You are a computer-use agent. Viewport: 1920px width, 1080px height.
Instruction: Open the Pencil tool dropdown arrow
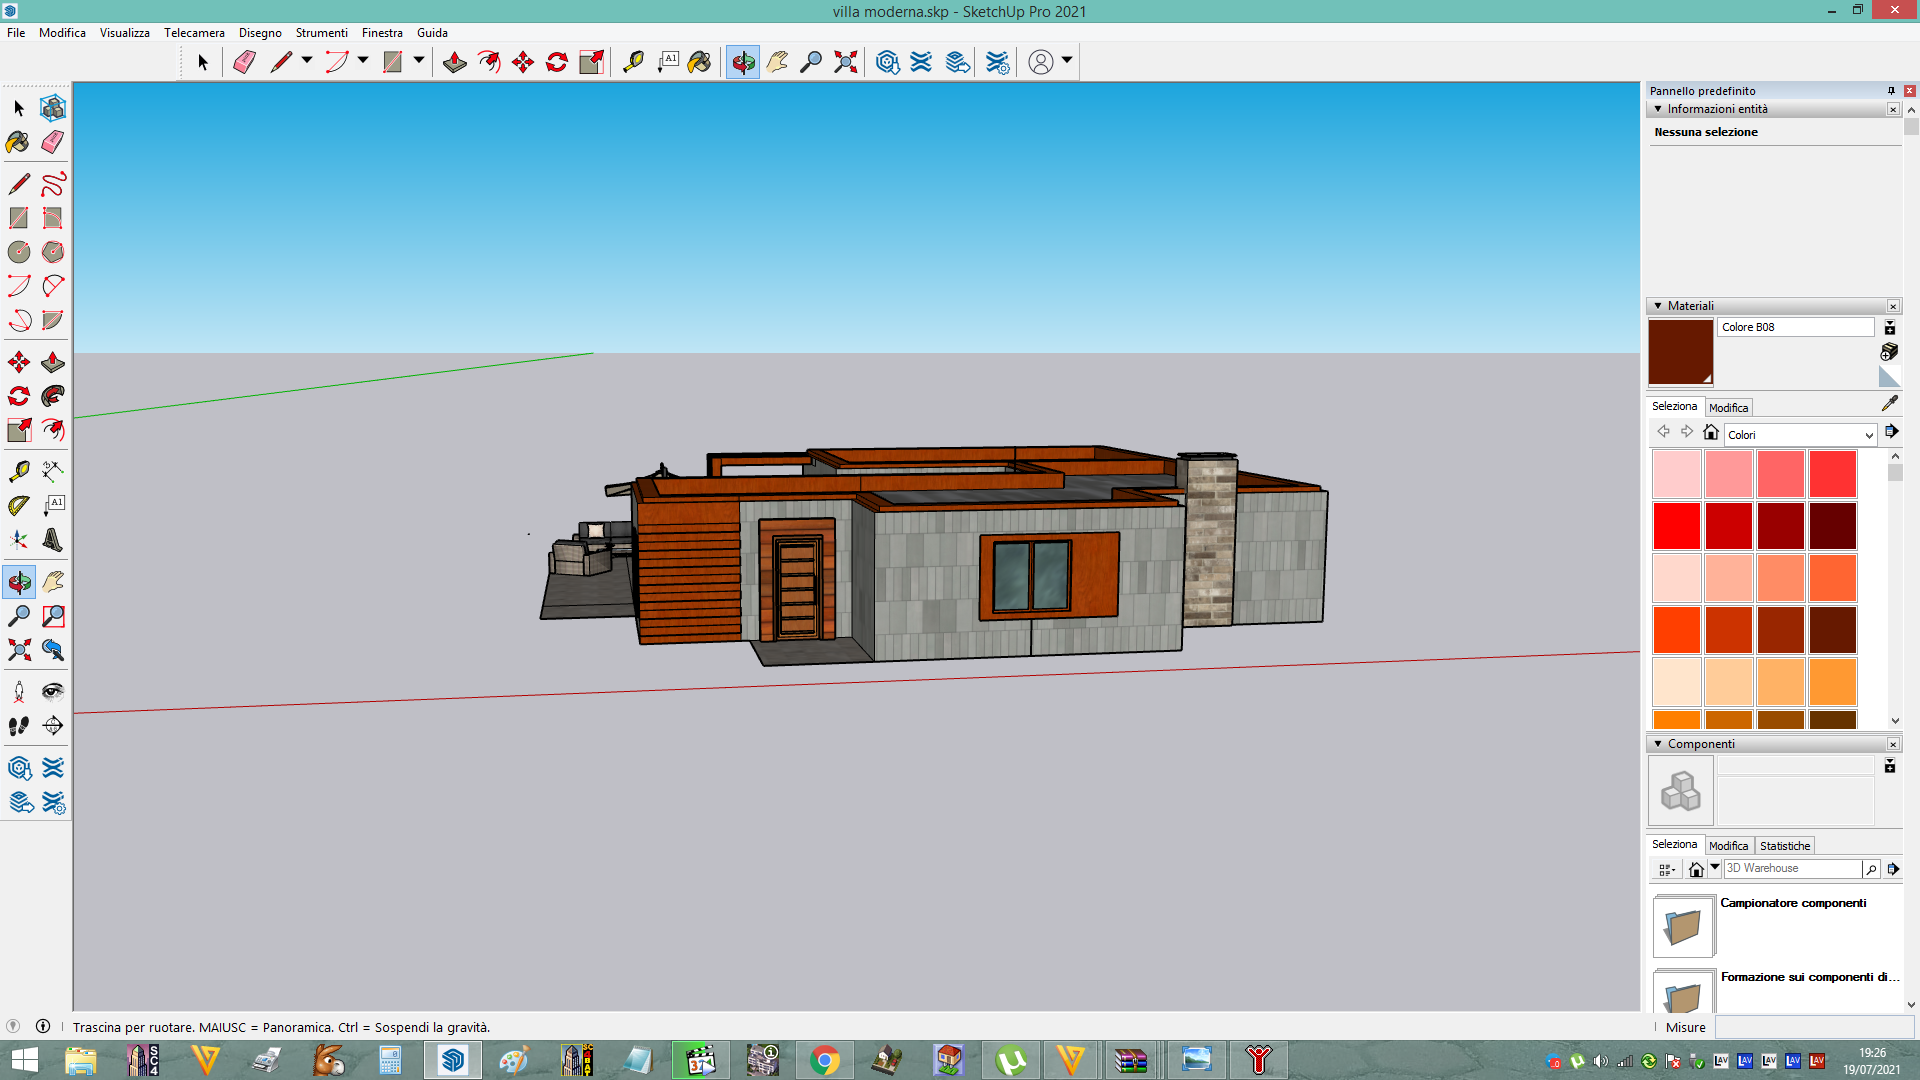(x=307, y=61)
